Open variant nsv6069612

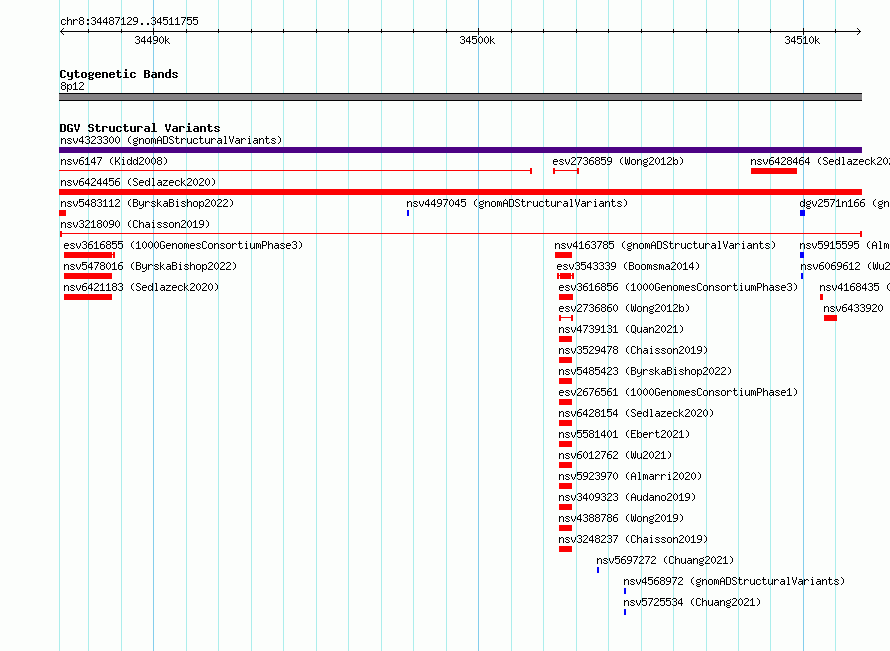point(845,266)
